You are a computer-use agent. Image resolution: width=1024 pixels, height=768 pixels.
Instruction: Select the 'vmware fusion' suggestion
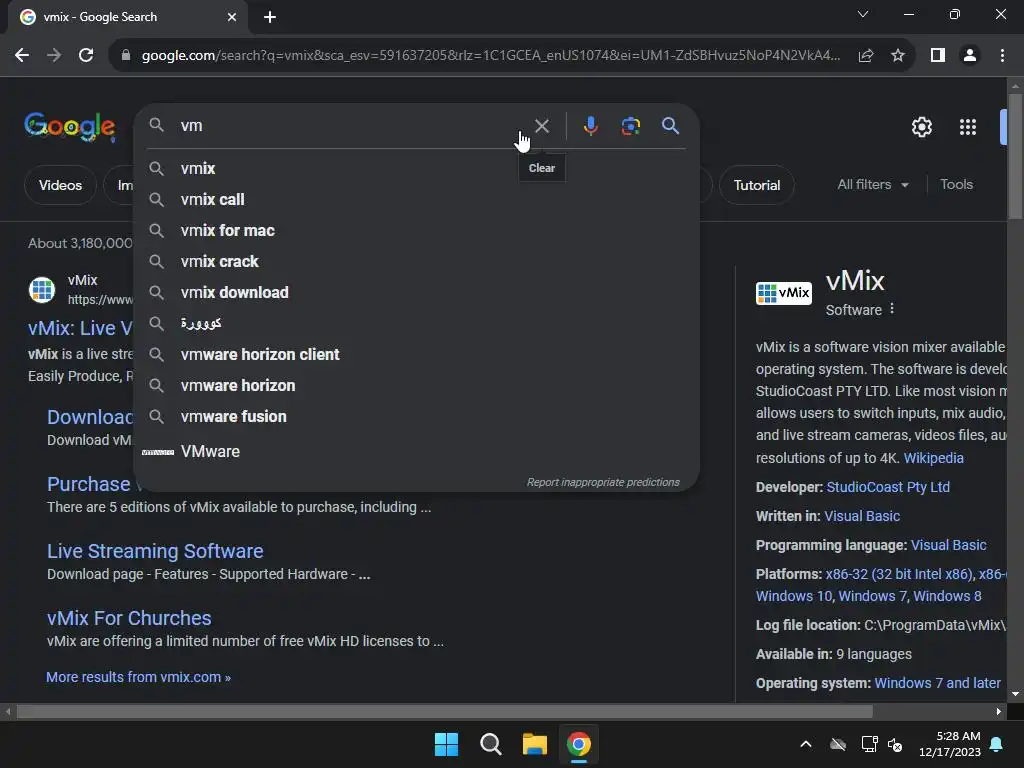click(416, 417)
